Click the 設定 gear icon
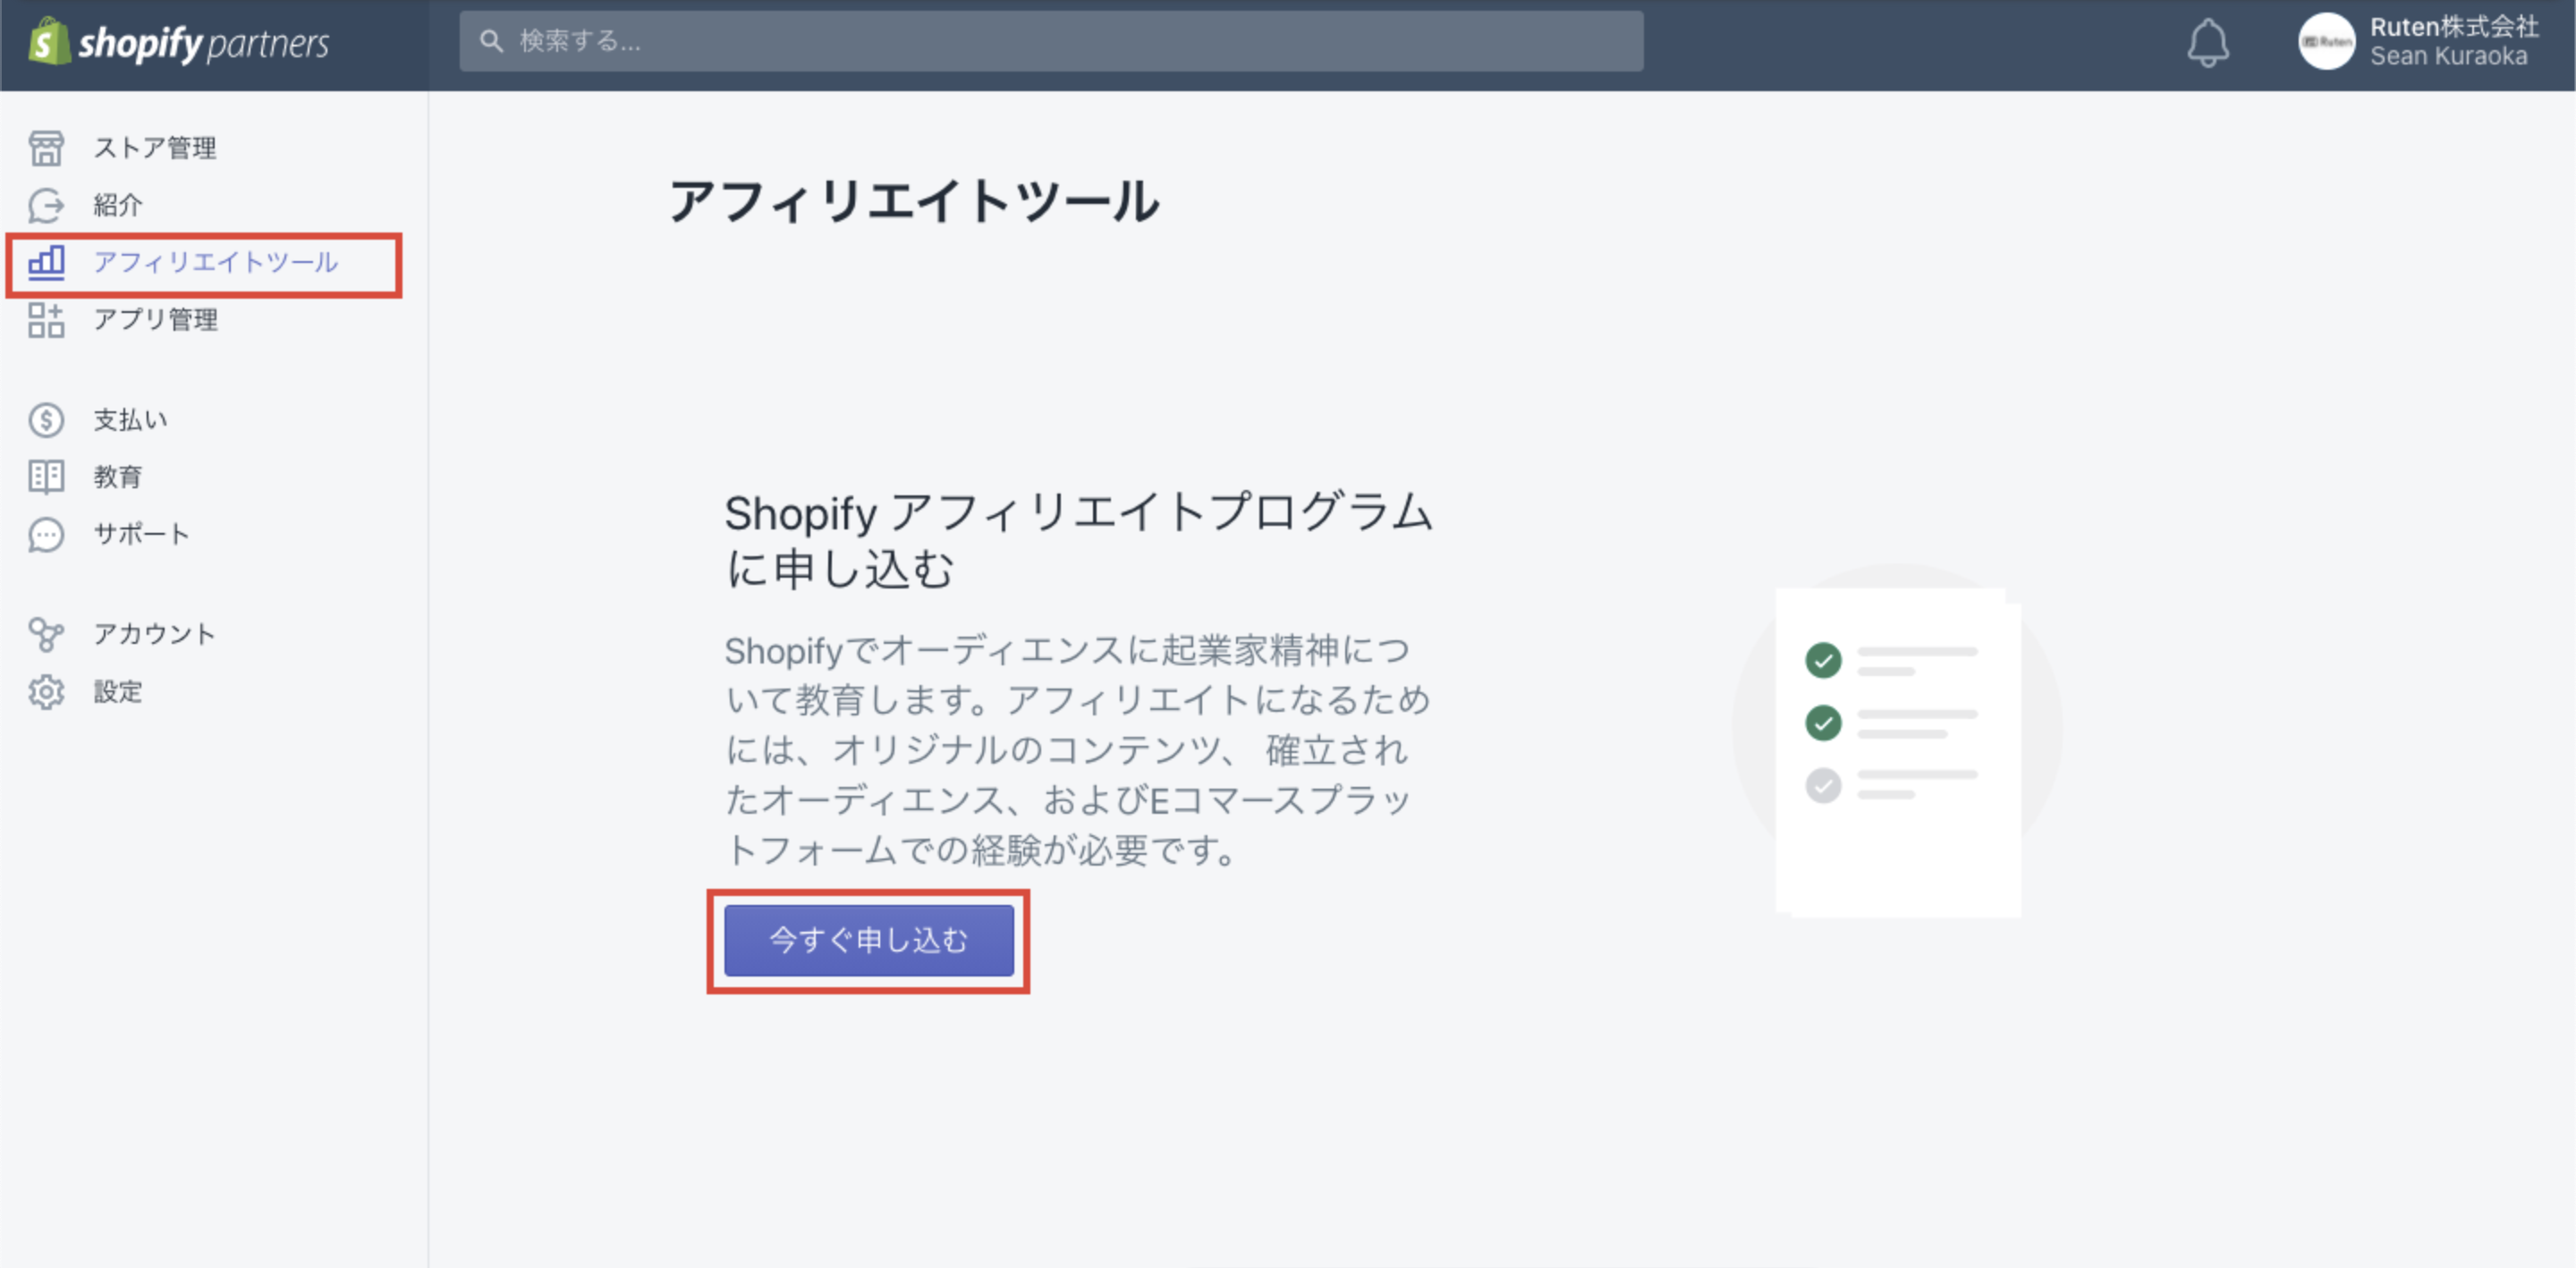Screen dimensions: 2576x1268 pyautogui.click(x=46, y=692)
